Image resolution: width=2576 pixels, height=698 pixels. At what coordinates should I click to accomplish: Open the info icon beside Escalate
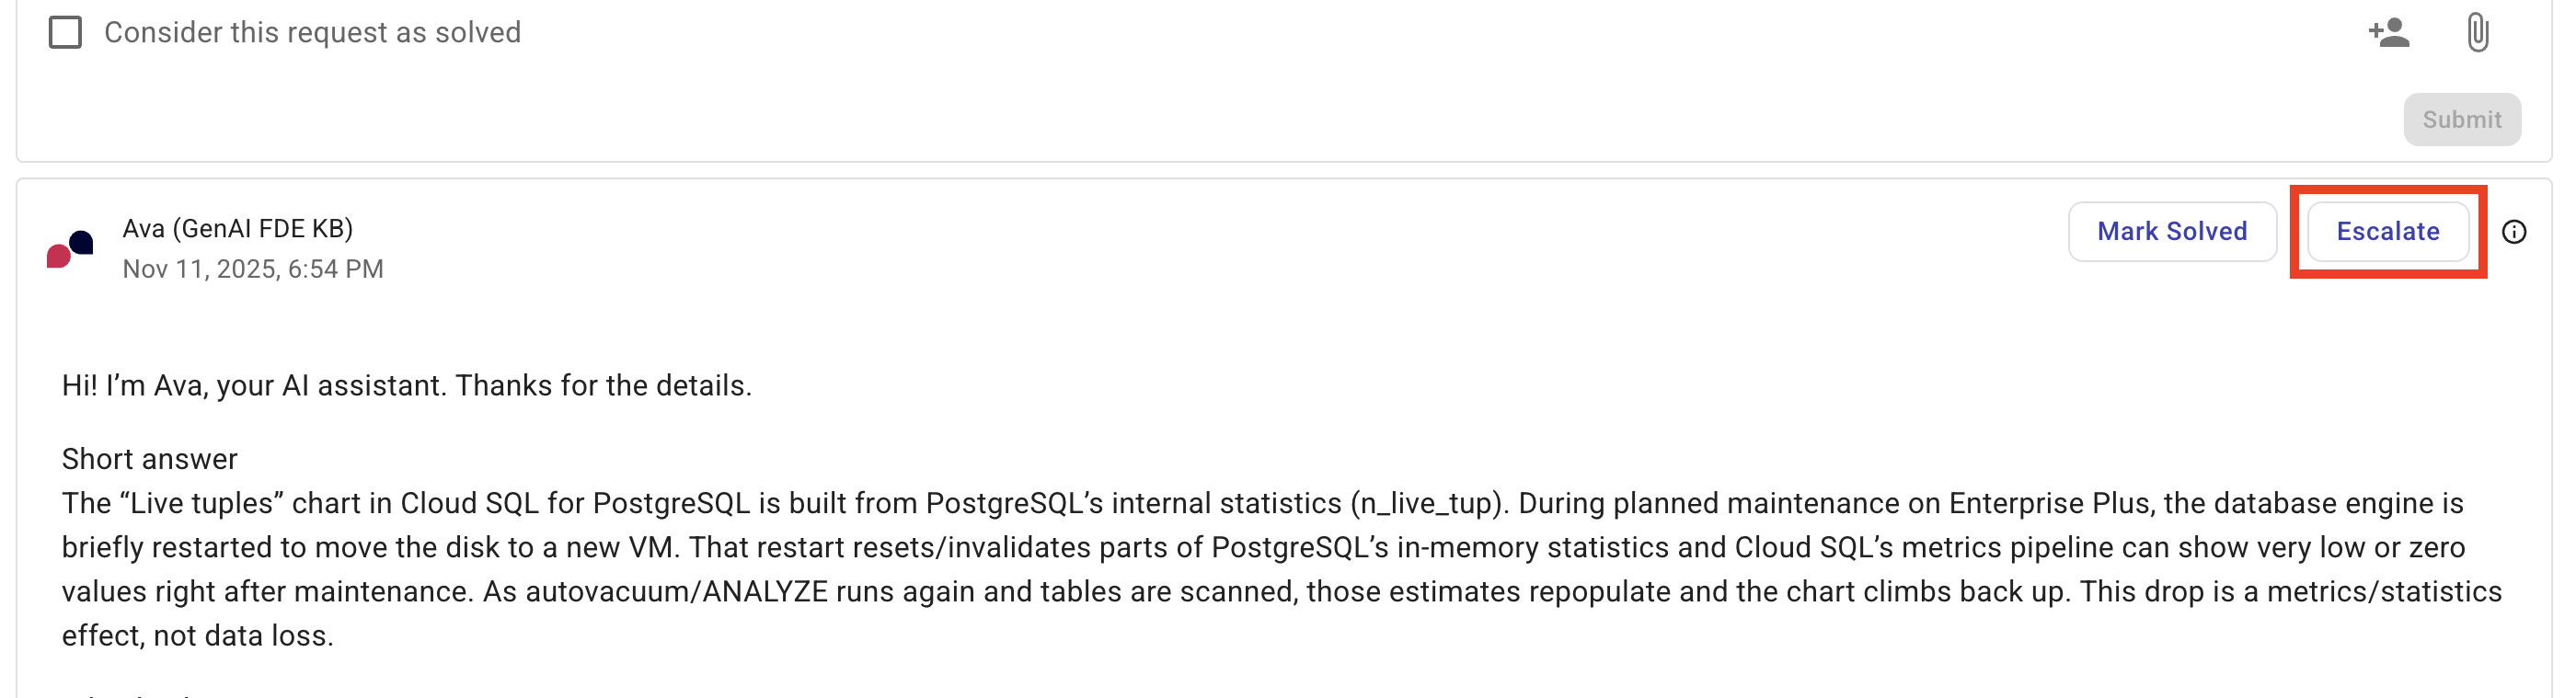(x=2514, y=232)
